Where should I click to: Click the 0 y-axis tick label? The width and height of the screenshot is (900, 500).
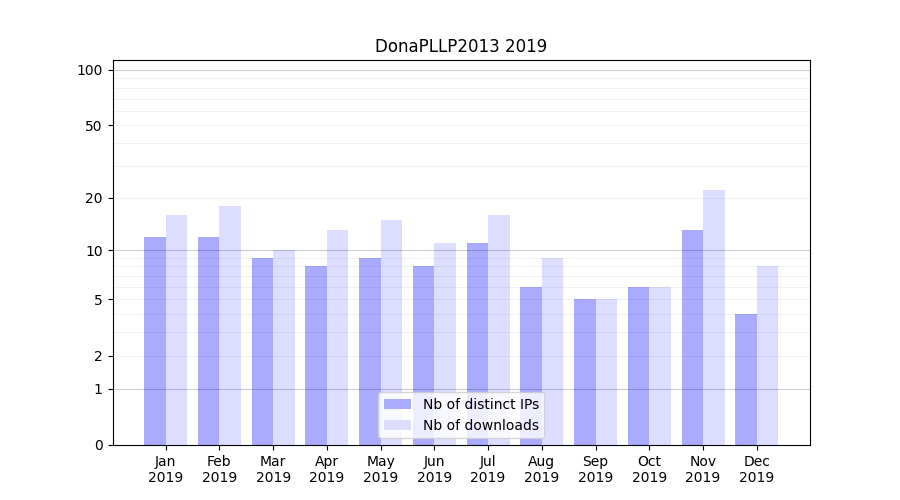[x=98, y=445]
